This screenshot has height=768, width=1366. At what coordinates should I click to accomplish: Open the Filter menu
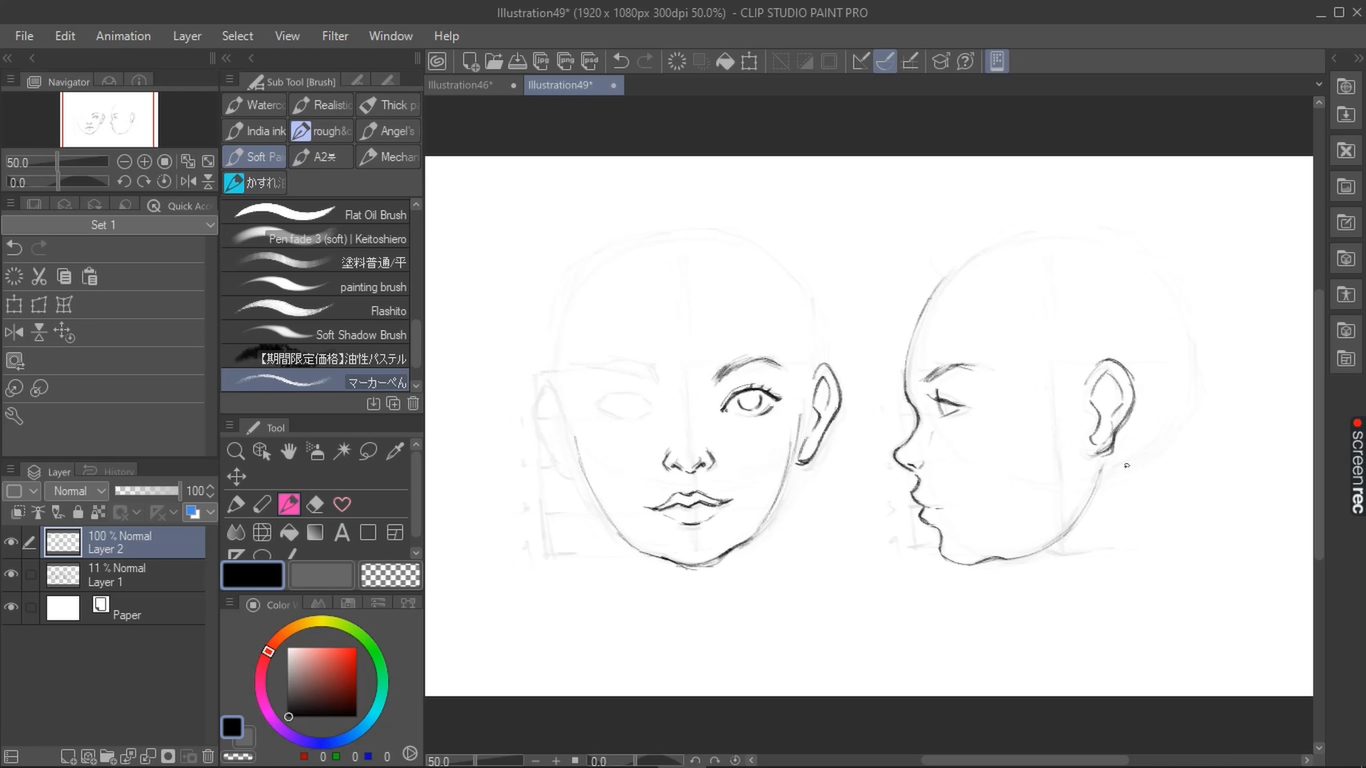[x=335, y=36]
